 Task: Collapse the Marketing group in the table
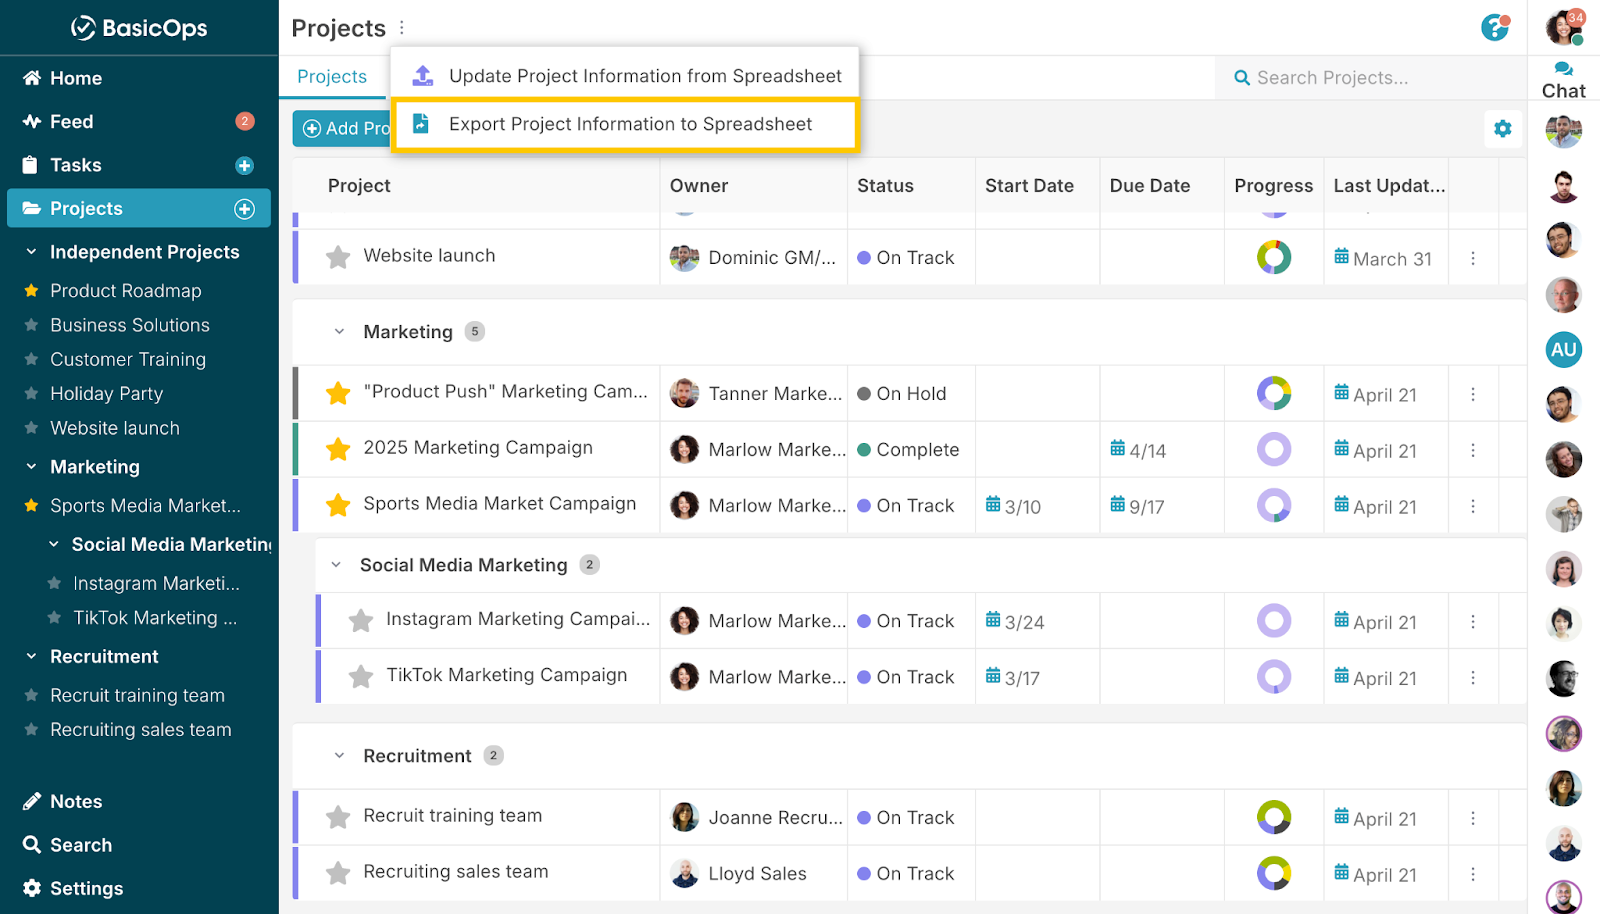click(339, 332)
